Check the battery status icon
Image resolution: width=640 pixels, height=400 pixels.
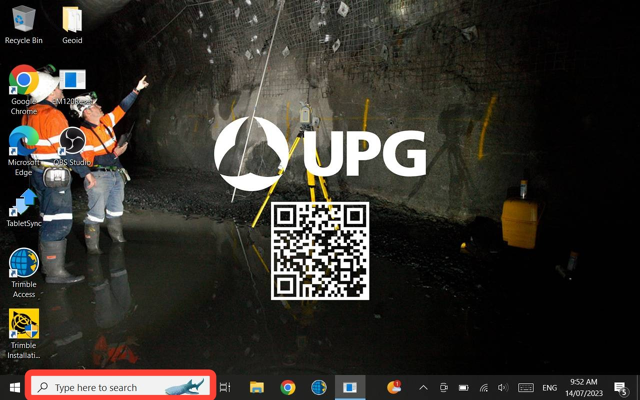(x=463, y=387)
